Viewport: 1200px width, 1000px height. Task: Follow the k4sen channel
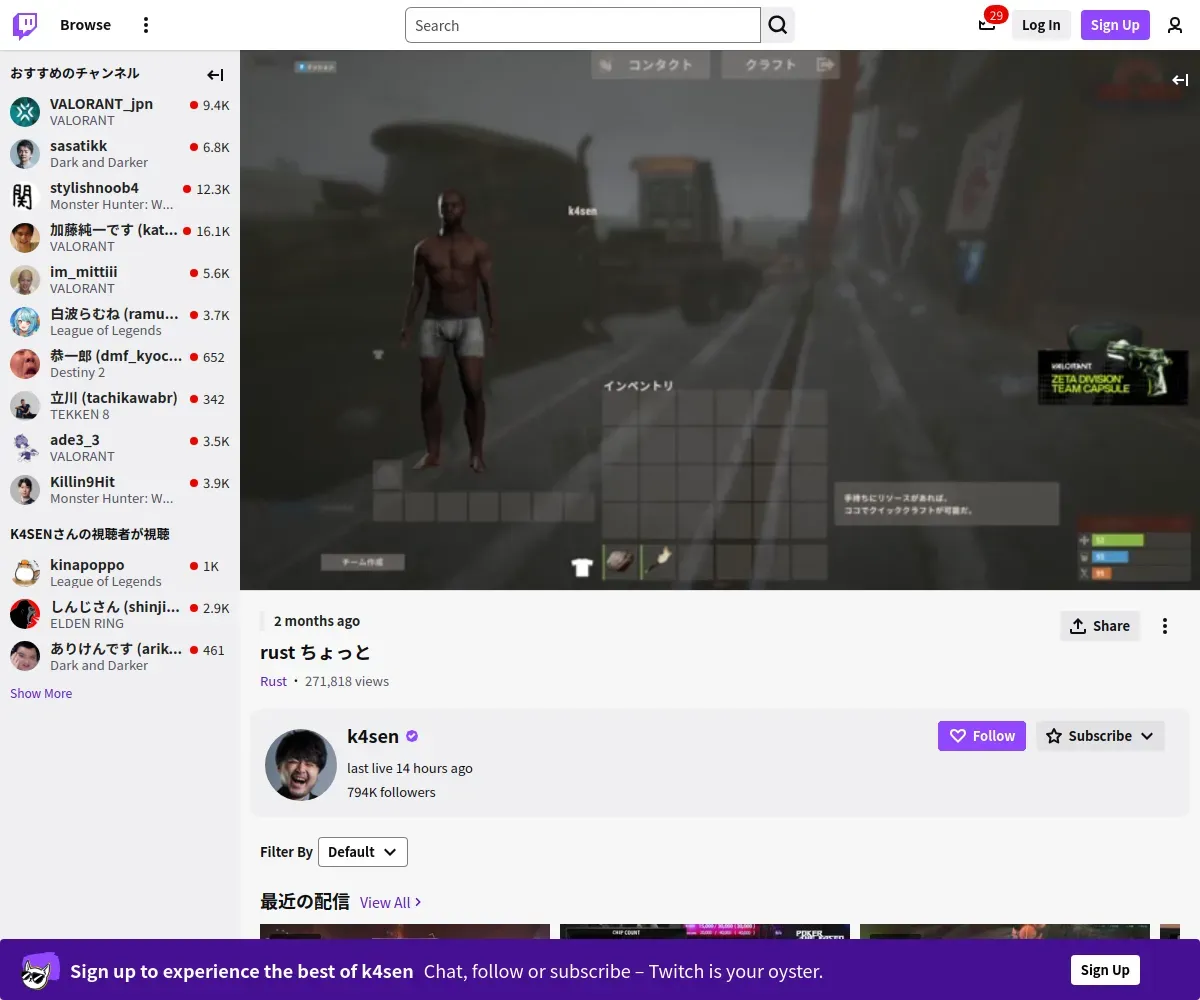(x=982, y=736)
